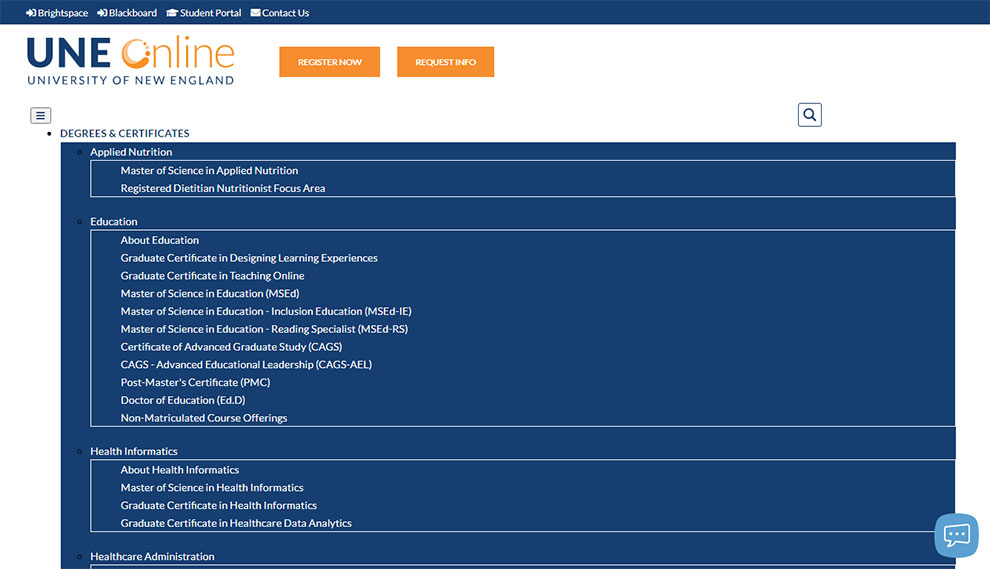
Task: Open the Blackboard login link
Action: (127, 13)
